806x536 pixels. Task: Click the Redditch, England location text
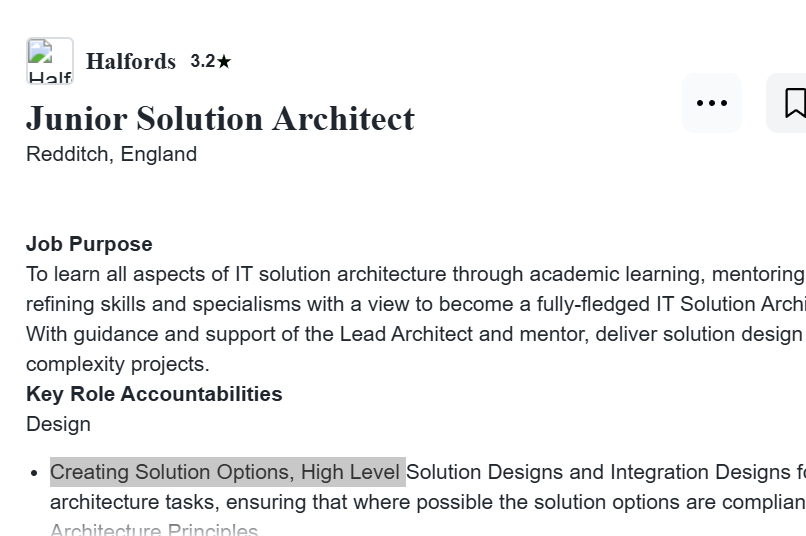(111, 154)
